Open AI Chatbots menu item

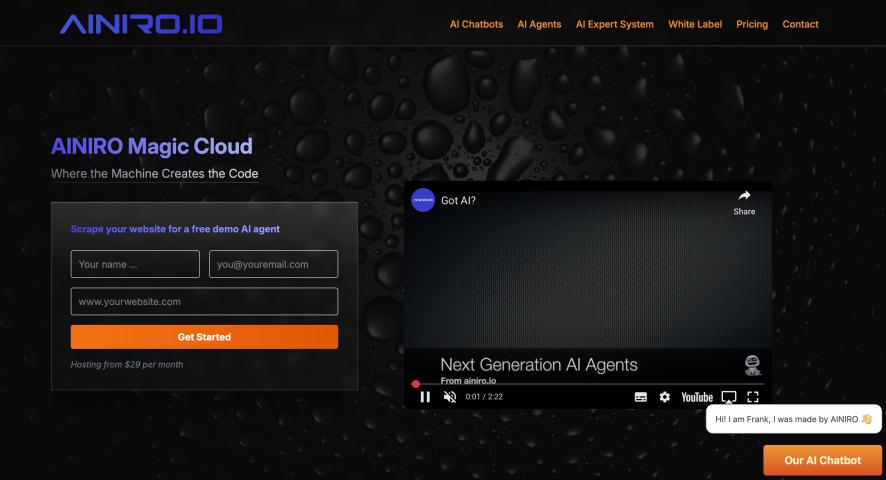coord(476,24)
